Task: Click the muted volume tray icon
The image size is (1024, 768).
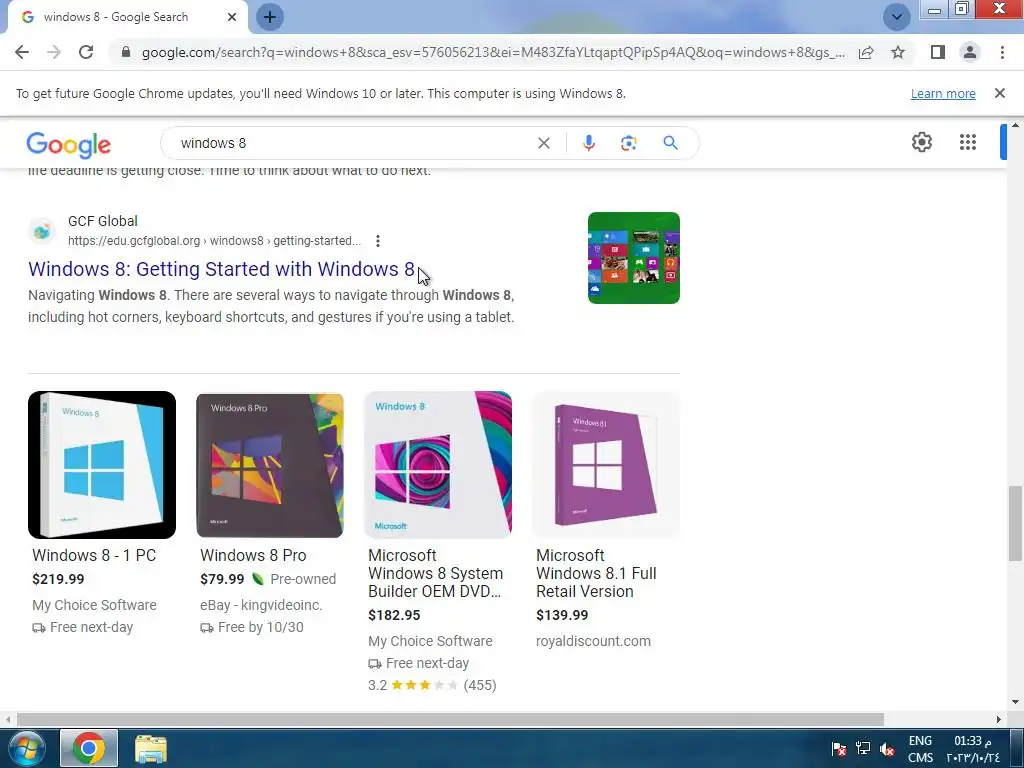Action: pyautogui.click(x=887, y=749)
